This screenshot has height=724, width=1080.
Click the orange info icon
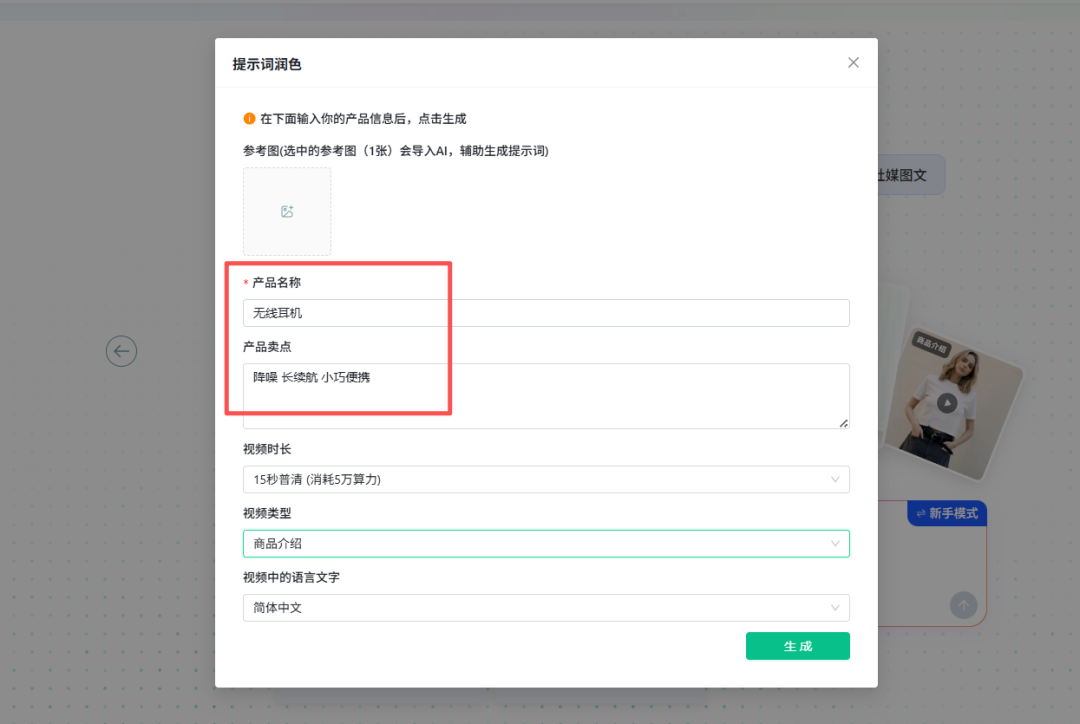click(249, 119)
